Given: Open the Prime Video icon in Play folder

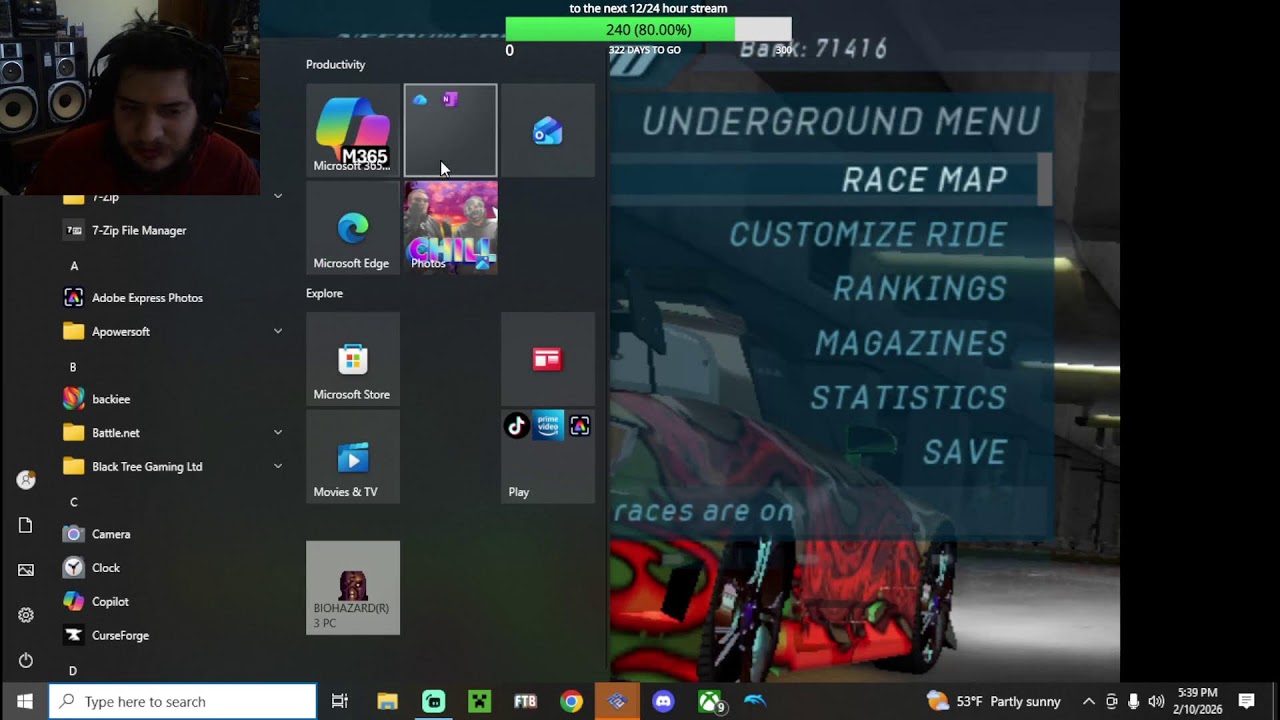Looking at the screenshot, I should tap(548, 427).
